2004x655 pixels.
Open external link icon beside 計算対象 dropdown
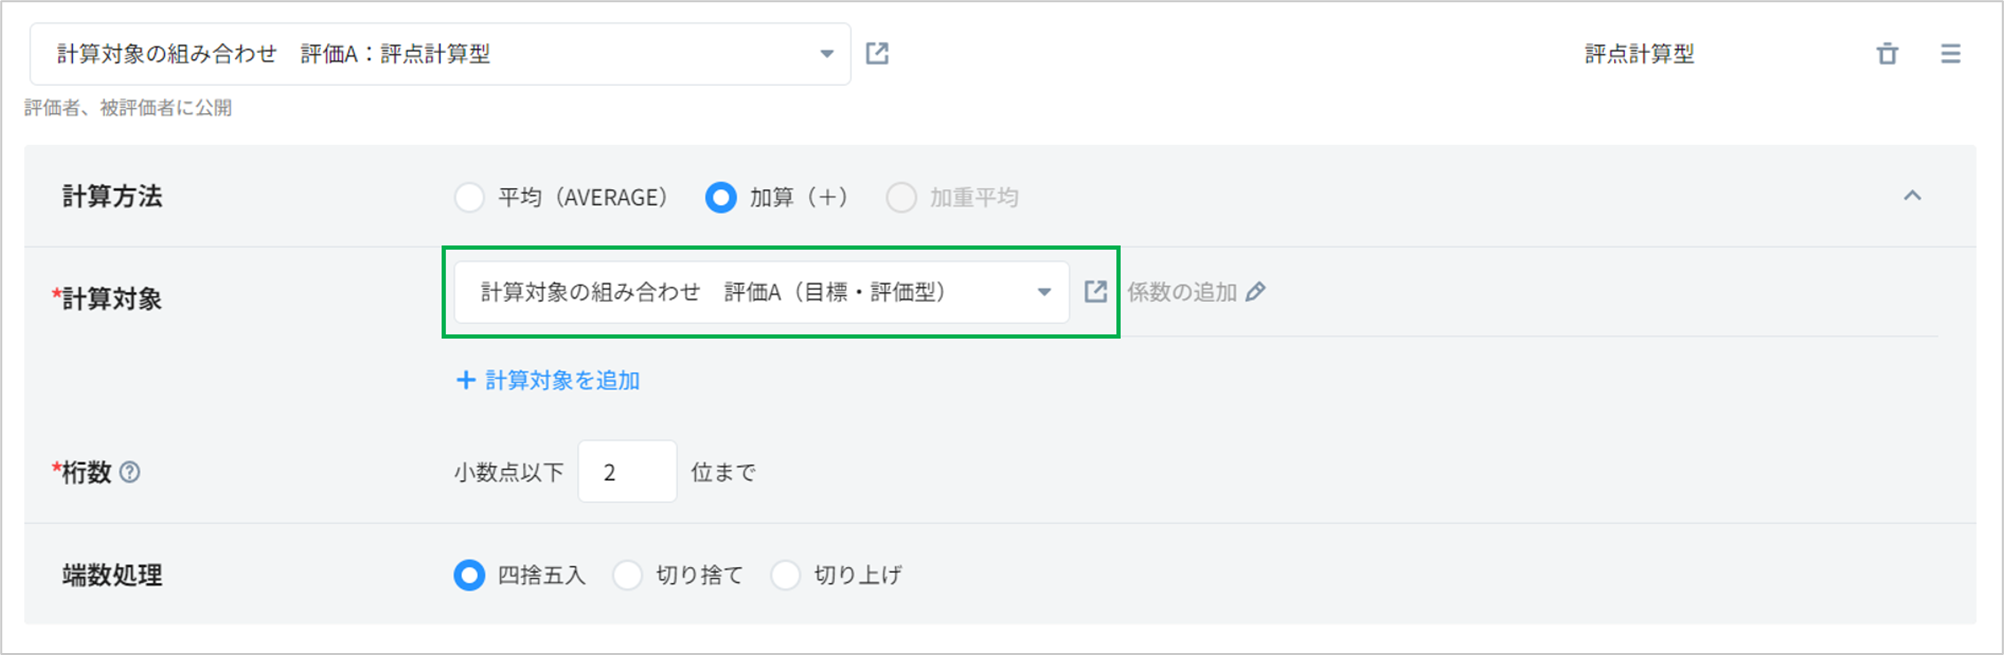[x=1096, y=292]
